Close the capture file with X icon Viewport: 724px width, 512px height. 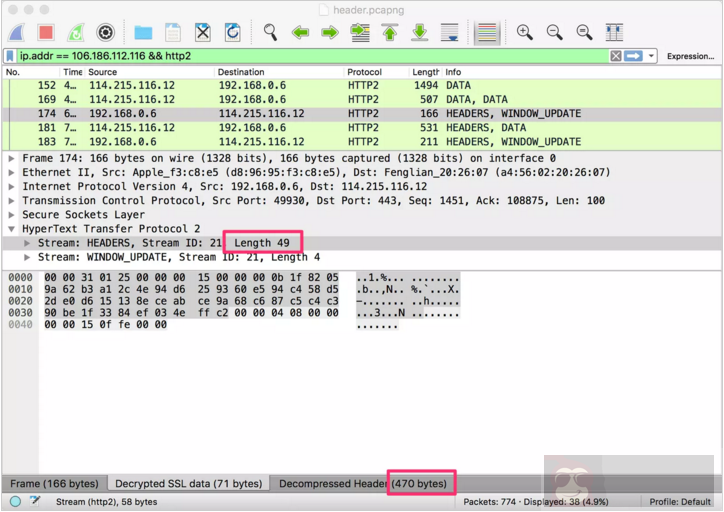(x=203, y=33)
